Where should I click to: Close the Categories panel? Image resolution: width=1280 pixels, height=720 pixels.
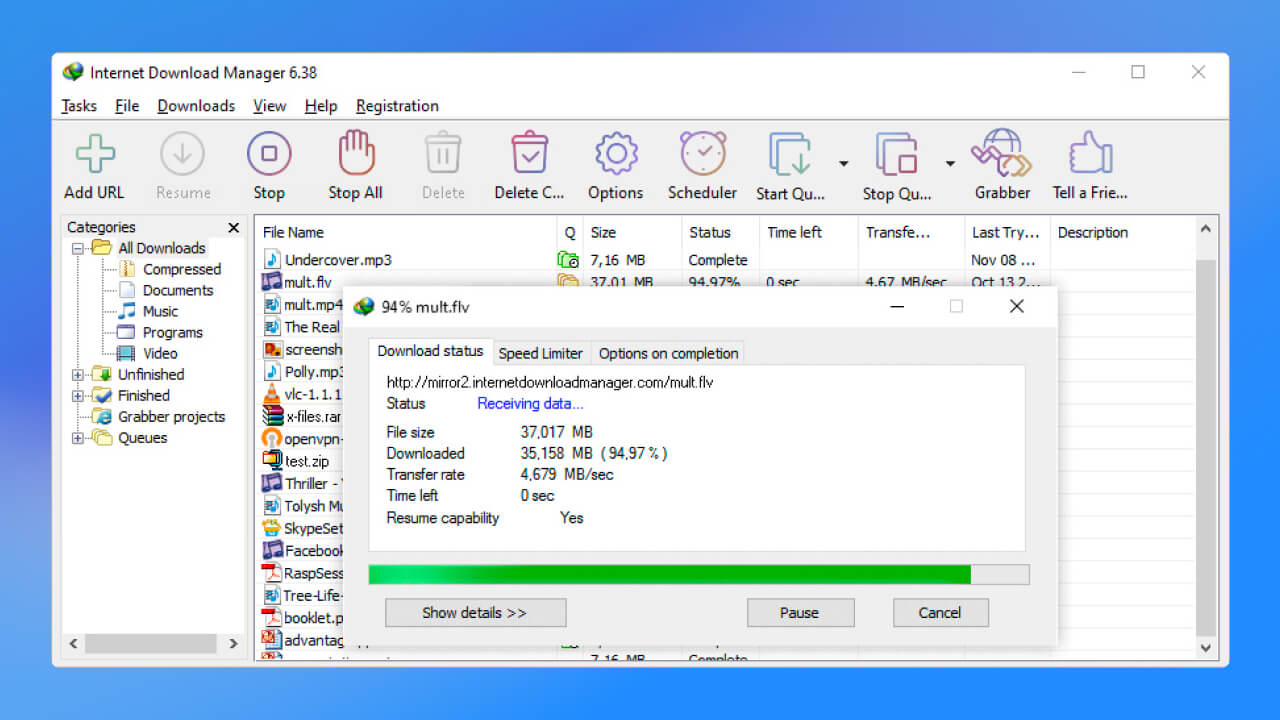[234, 228]
